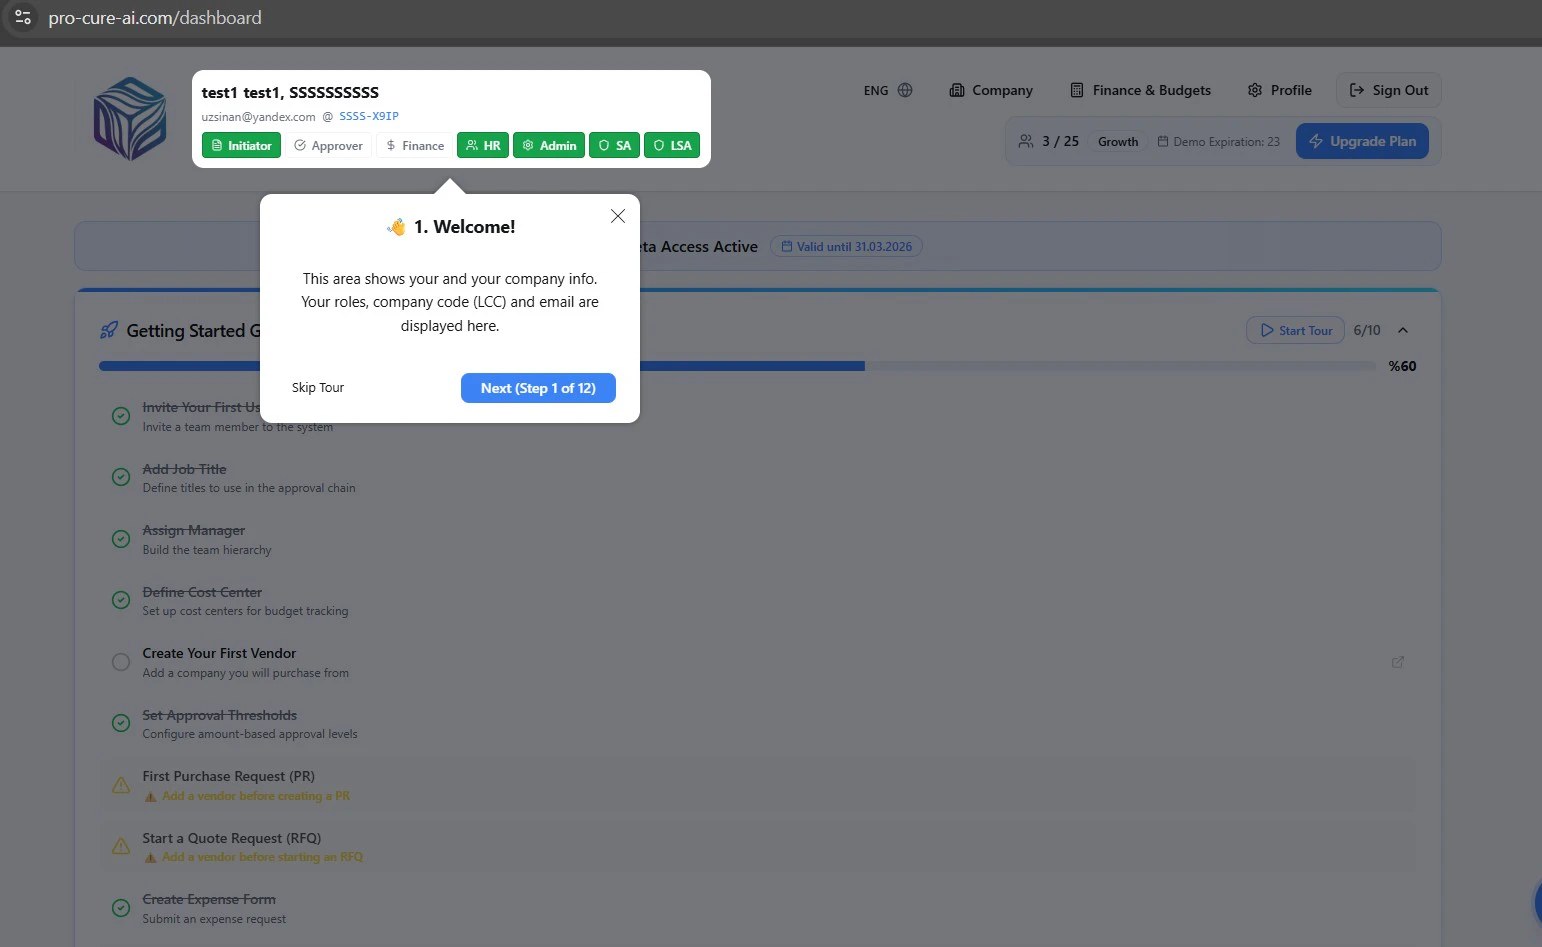Screen dimensions: 1542x947
Task: Click Set Approval Thresholds item
Action: click(758, 724)
